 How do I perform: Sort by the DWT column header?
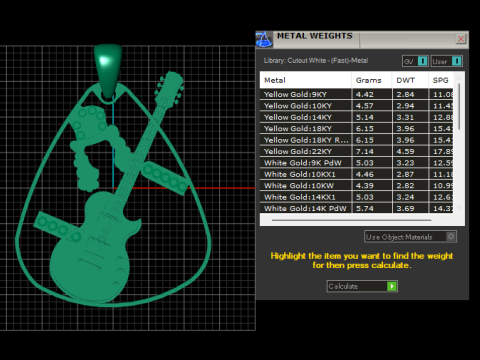coord(410,80)
